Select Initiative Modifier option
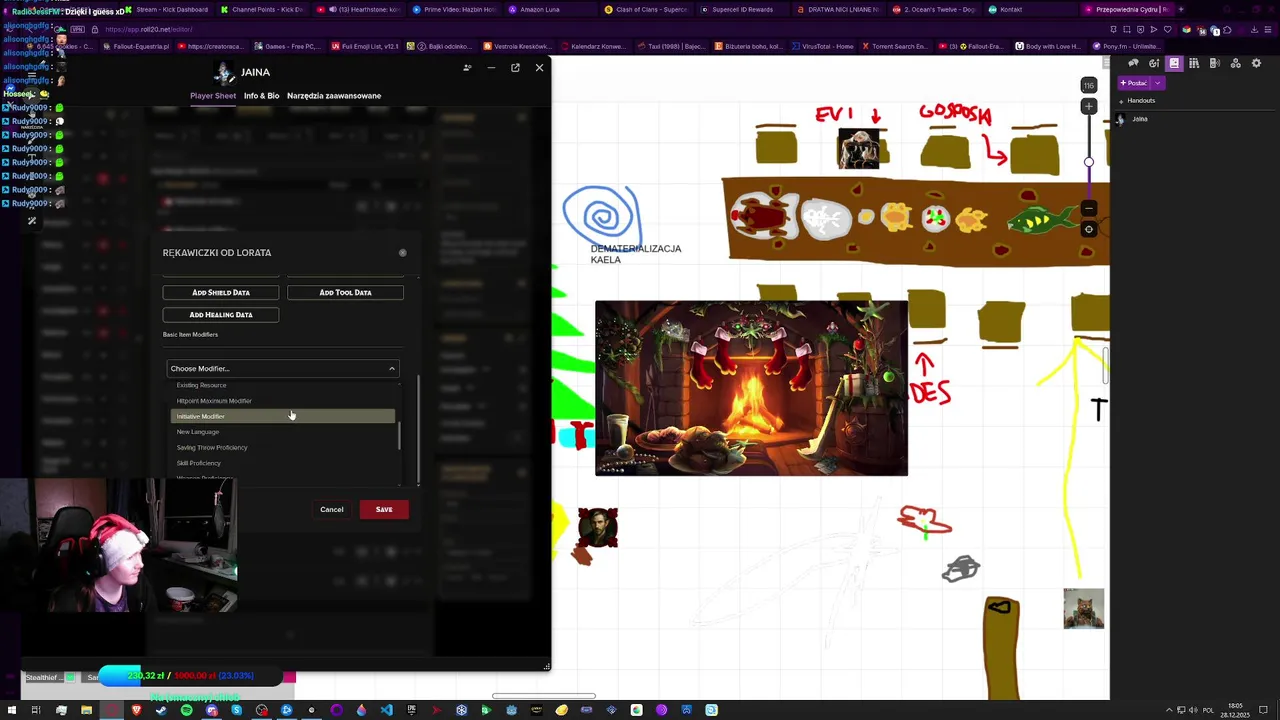 [284, 416]
